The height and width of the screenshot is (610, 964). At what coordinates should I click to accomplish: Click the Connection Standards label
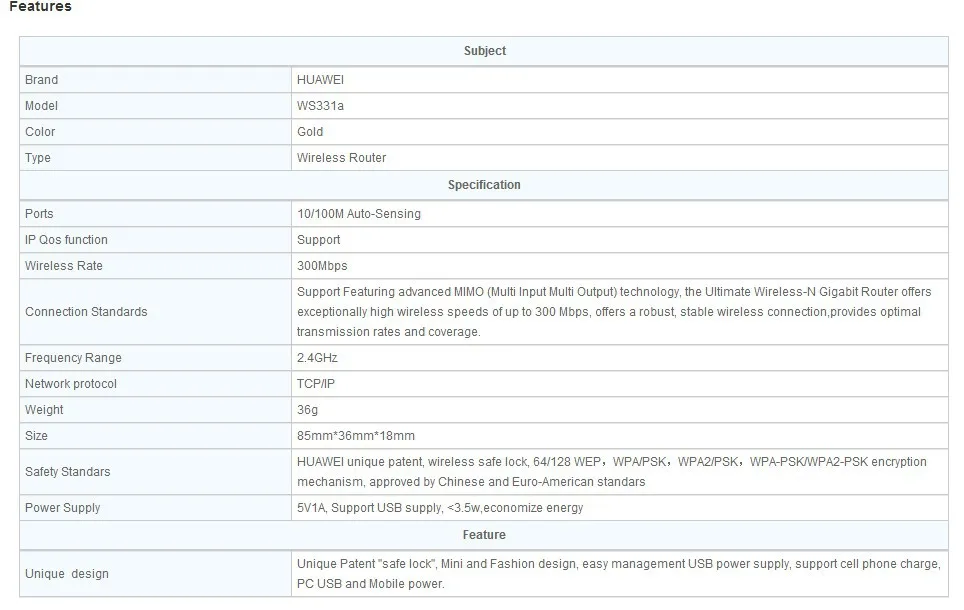click(86, 312)
